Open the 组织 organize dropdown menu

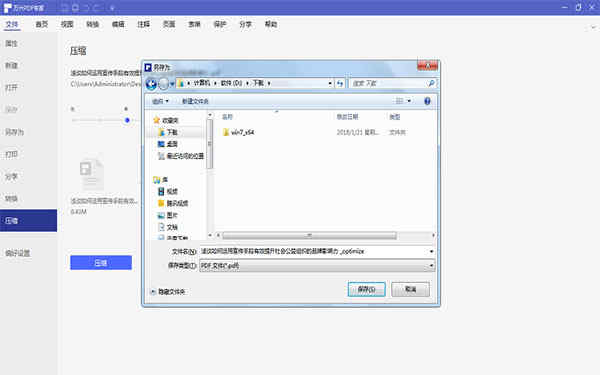[160, 101]
